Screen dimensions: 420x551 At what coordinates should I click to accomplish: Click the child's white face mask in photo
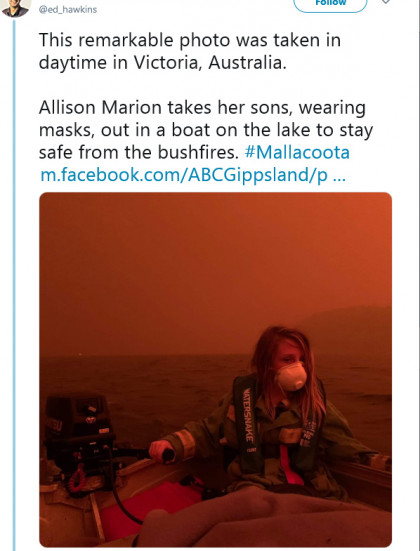click(x=291, y=376)
